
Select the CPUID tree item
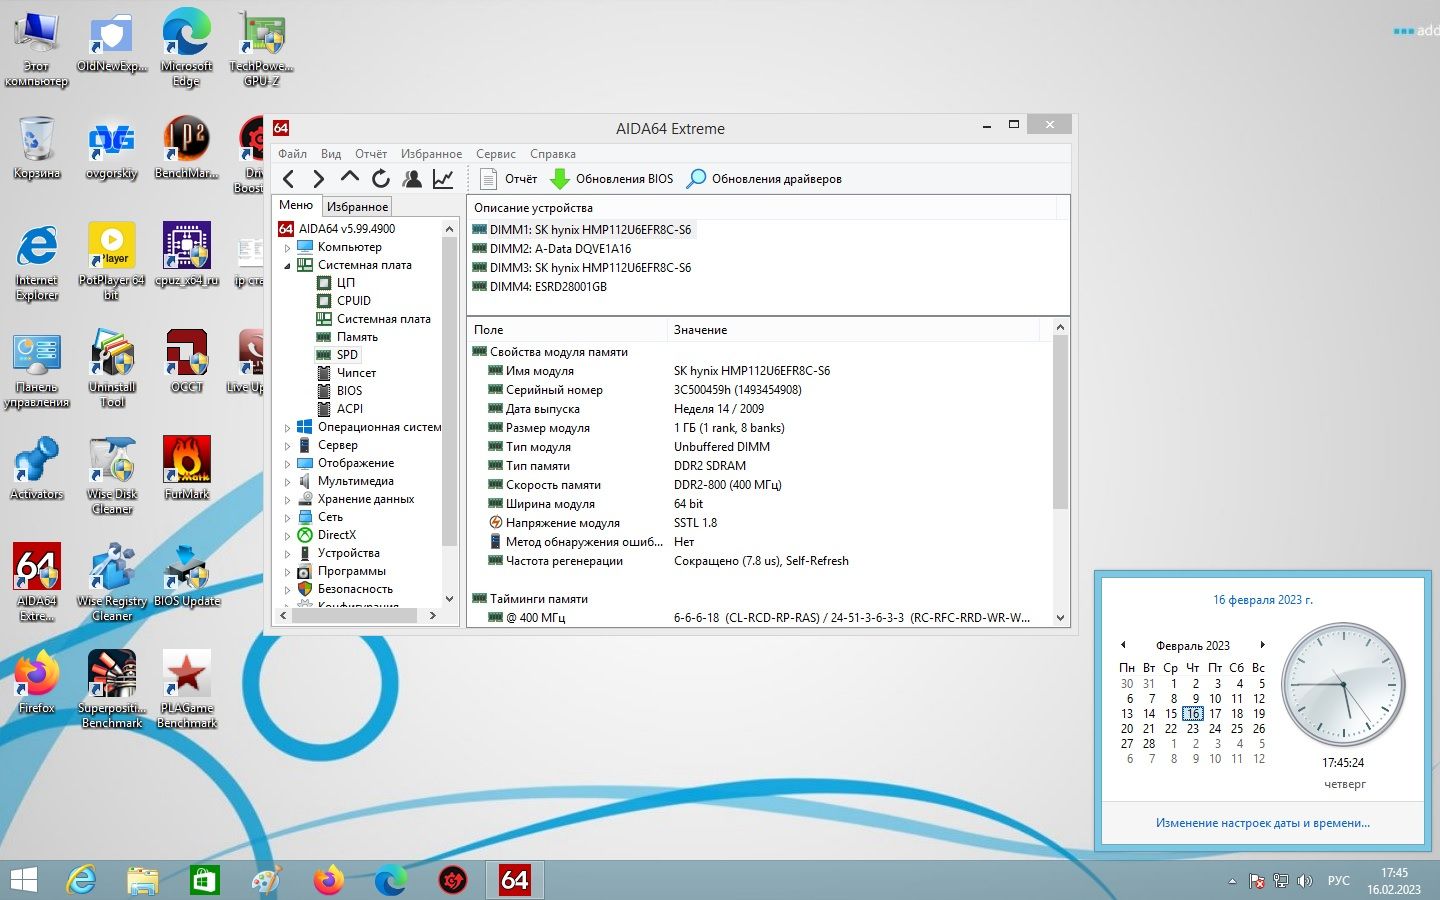(353, 301)
